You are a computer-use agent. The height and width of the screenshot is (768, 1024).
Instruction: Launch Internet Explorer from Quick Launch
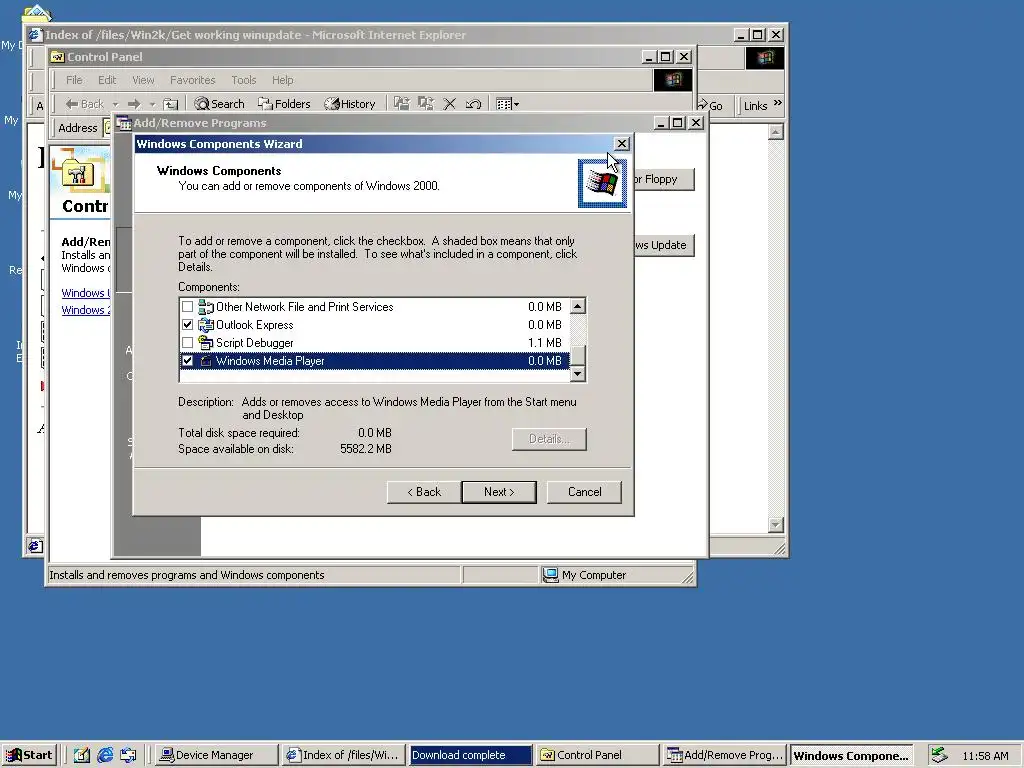[104, 755]
